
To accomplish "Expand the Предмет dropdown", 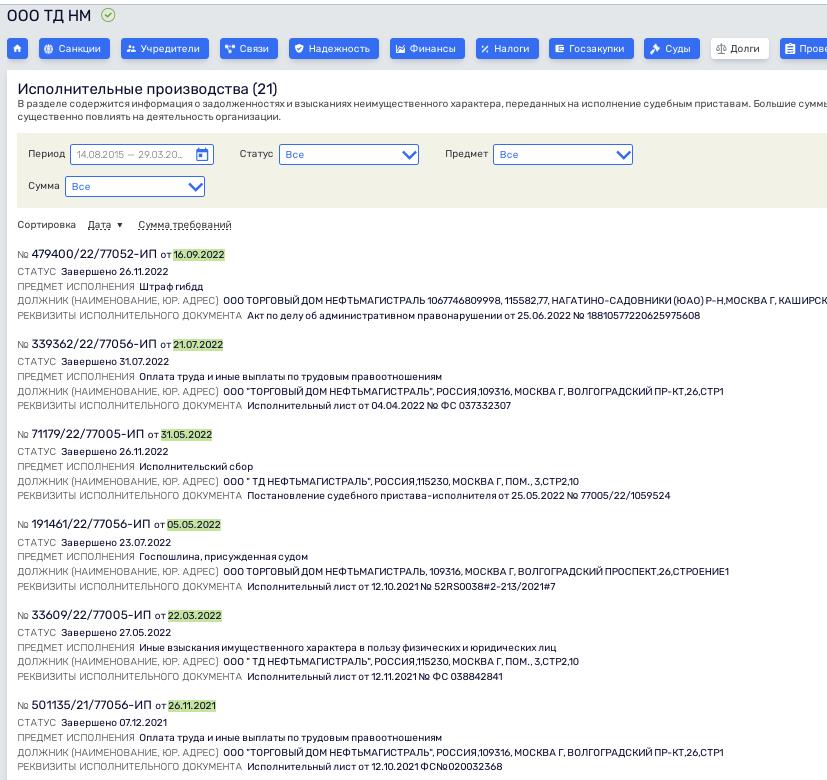I will click(x=563, y=155).
